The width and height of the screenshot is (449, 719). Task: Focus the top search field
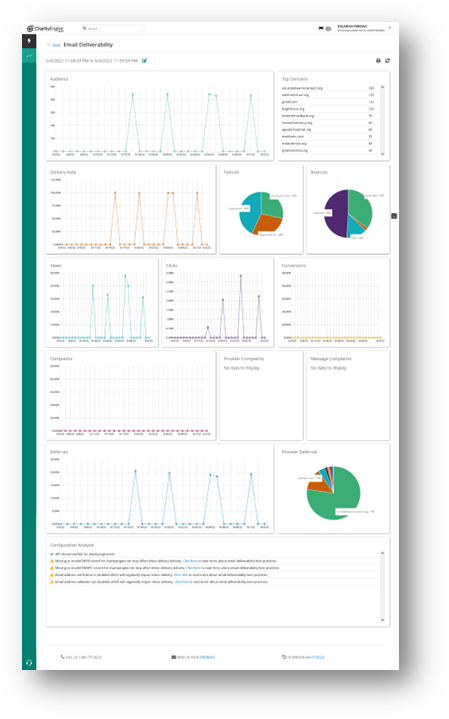[112, 28]
